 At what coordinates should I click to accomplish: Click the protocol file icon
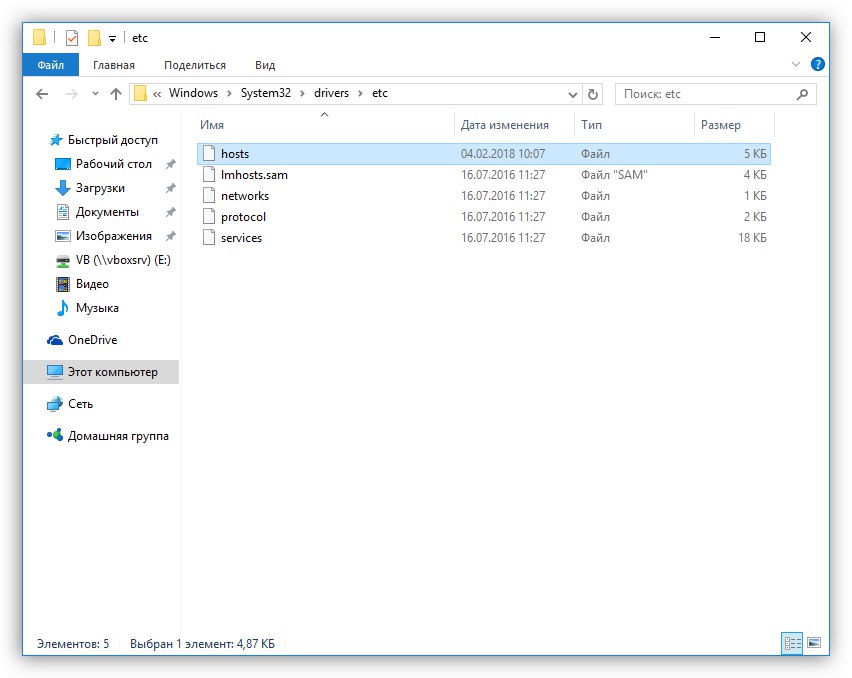pos(209,216)
